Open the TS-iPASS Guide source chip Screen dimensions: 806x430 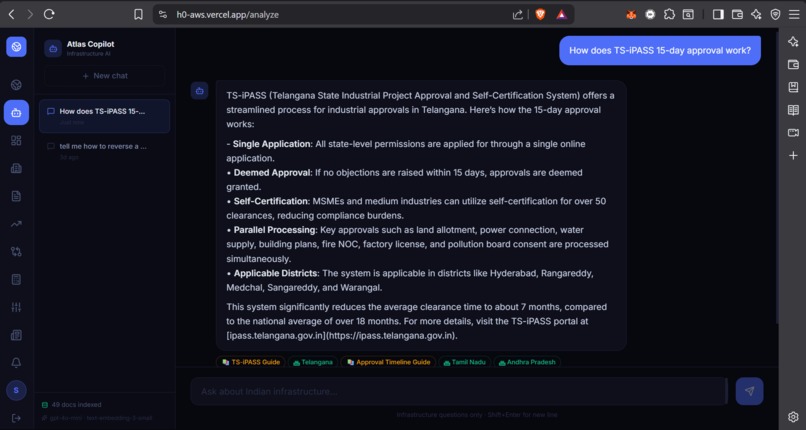tap(251, 362)
